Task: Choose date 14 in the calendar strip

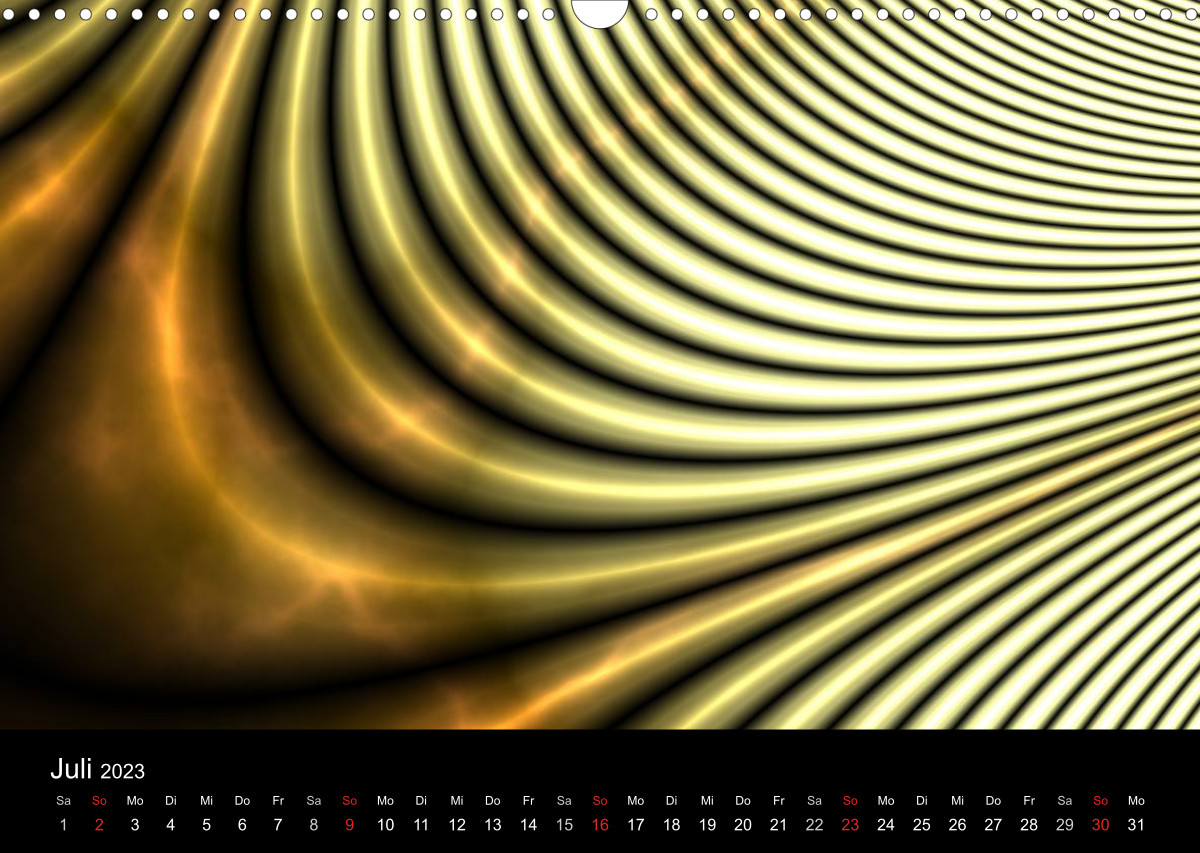Action: tap(528, 825)
